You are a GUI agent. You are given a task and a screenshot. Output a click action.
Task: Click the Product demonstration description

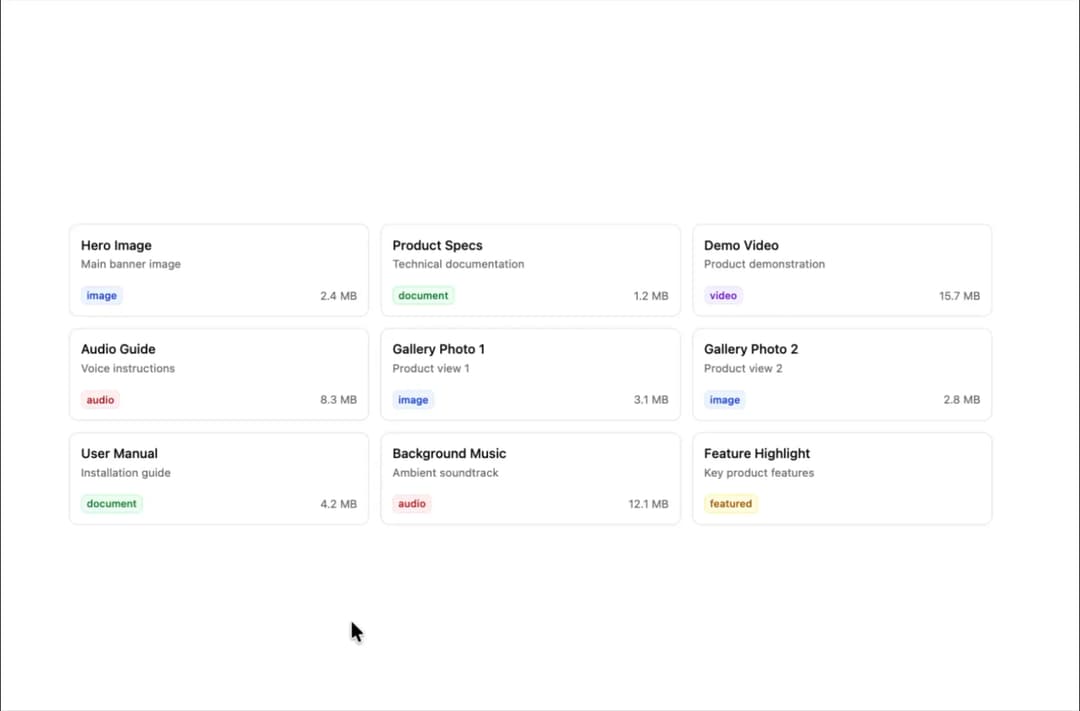[765, 264]
